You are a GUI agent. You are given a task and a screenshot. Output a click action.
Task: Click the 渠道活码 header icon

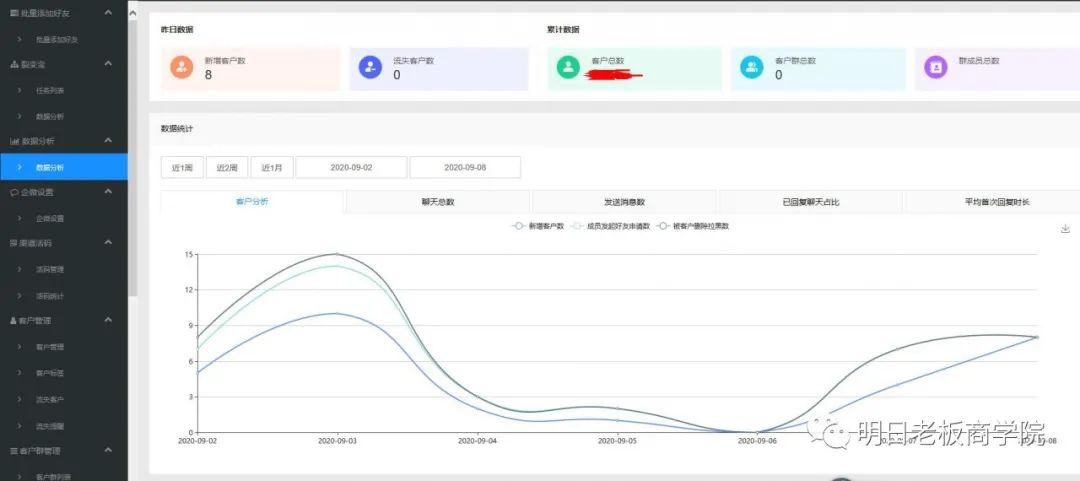pyautogui.click(x=14, y=243)
